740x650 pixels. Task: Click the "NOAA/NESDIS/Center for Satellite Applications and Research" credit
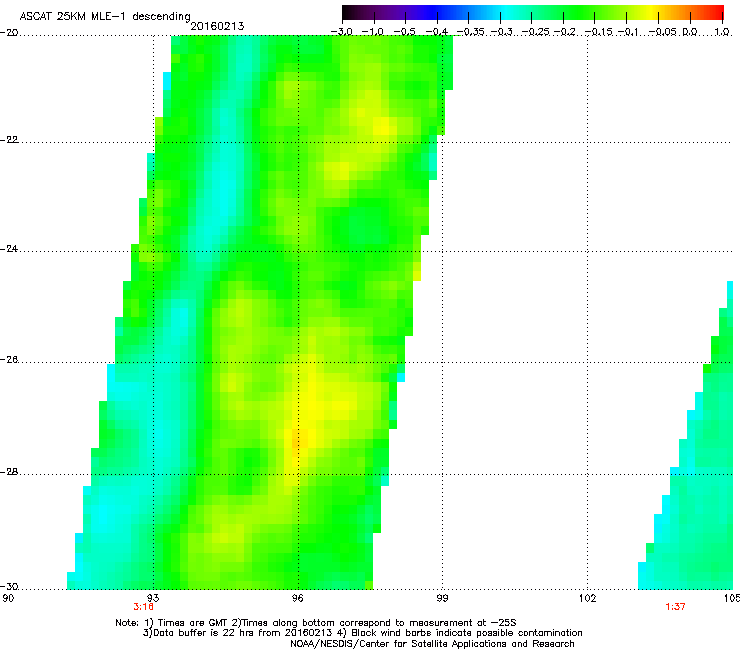point(432,644)
